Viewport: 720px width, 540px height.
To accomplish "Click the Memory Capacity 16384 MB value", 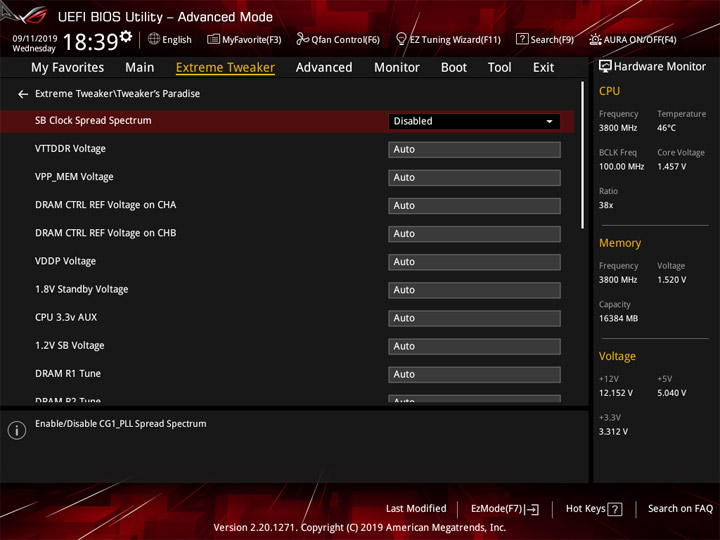I will (618, 319).
